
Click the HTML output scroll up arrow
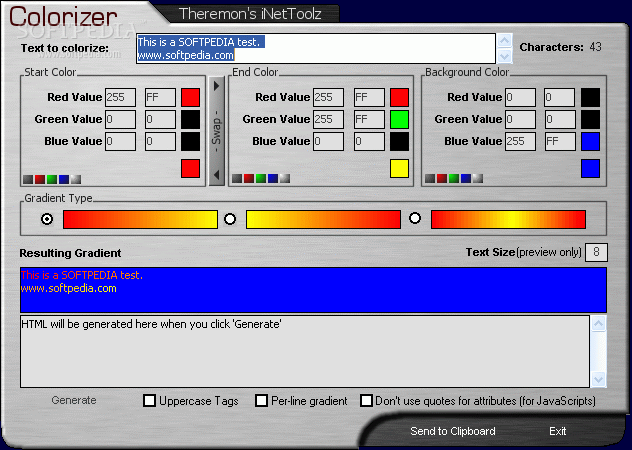pyautogui.click(x=599, y=324)
